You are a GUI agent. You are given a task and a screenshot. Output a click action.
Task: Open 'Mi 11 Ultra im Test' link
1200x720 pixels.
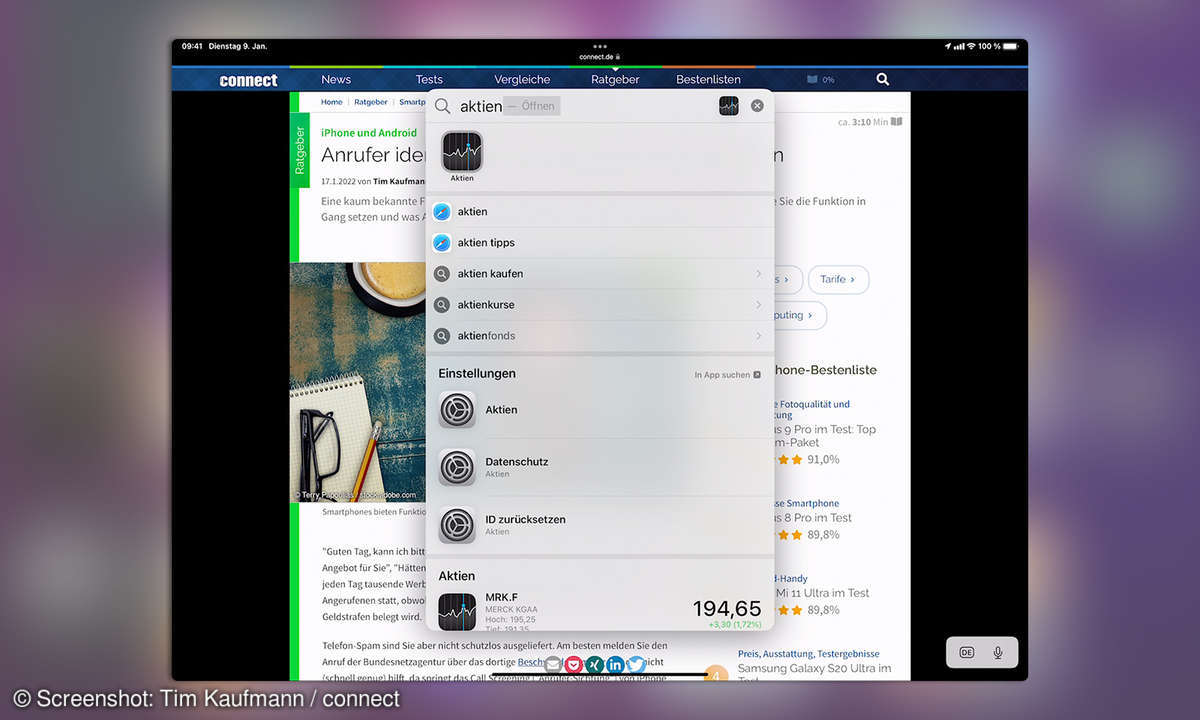[822, 593]
